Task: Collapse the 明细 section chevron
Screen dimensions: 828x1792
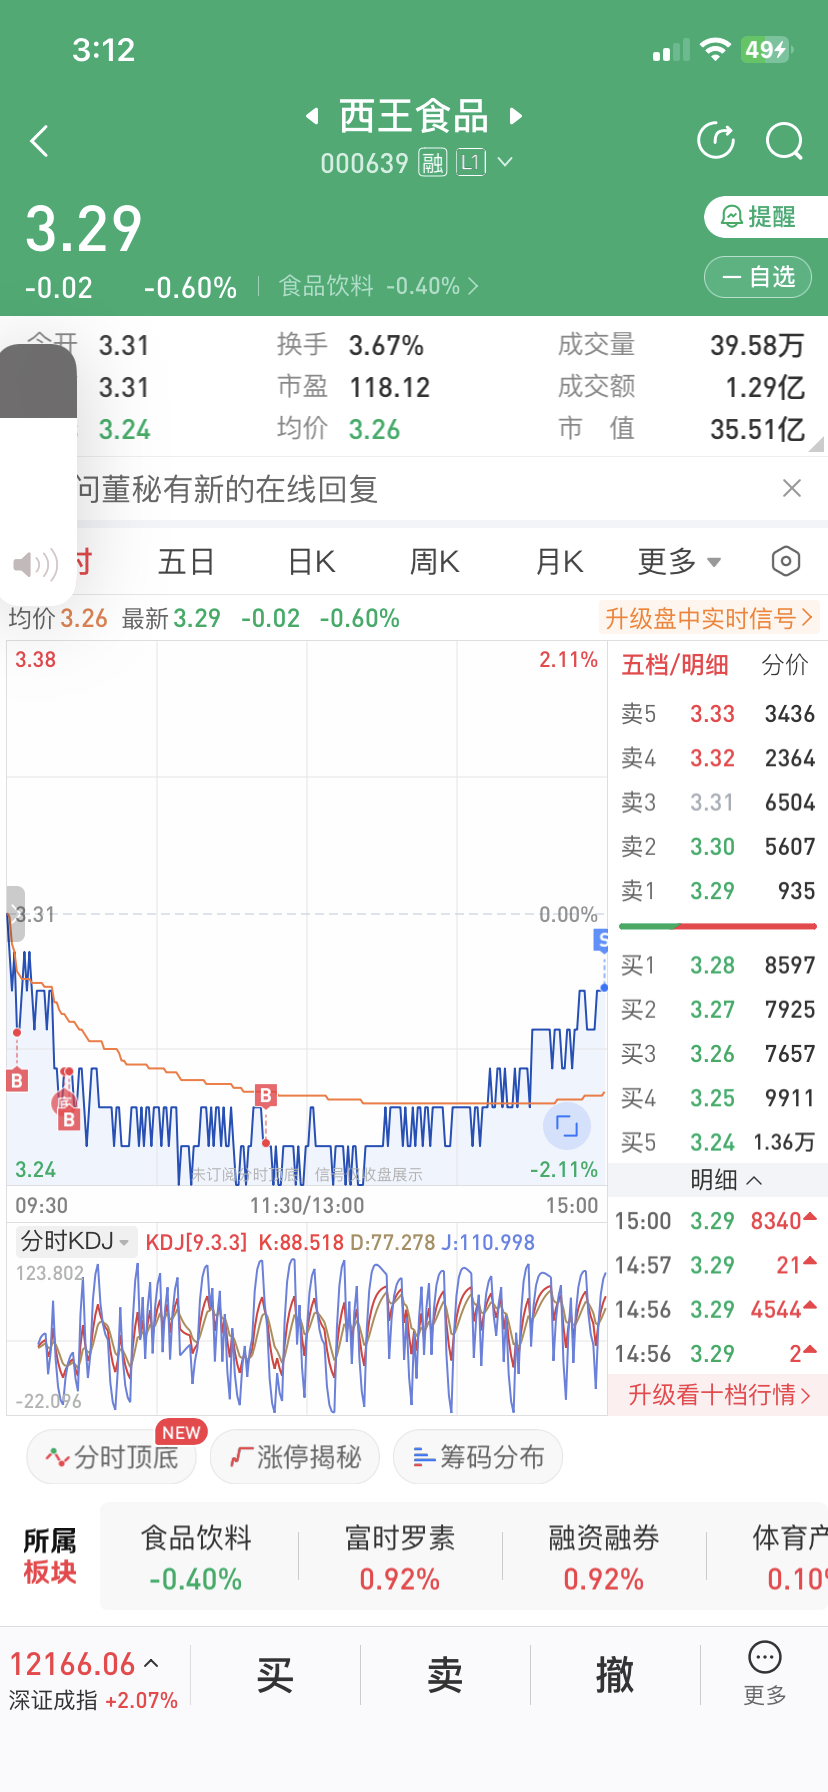Action: pyautogui.click(x=754, y=1180)
